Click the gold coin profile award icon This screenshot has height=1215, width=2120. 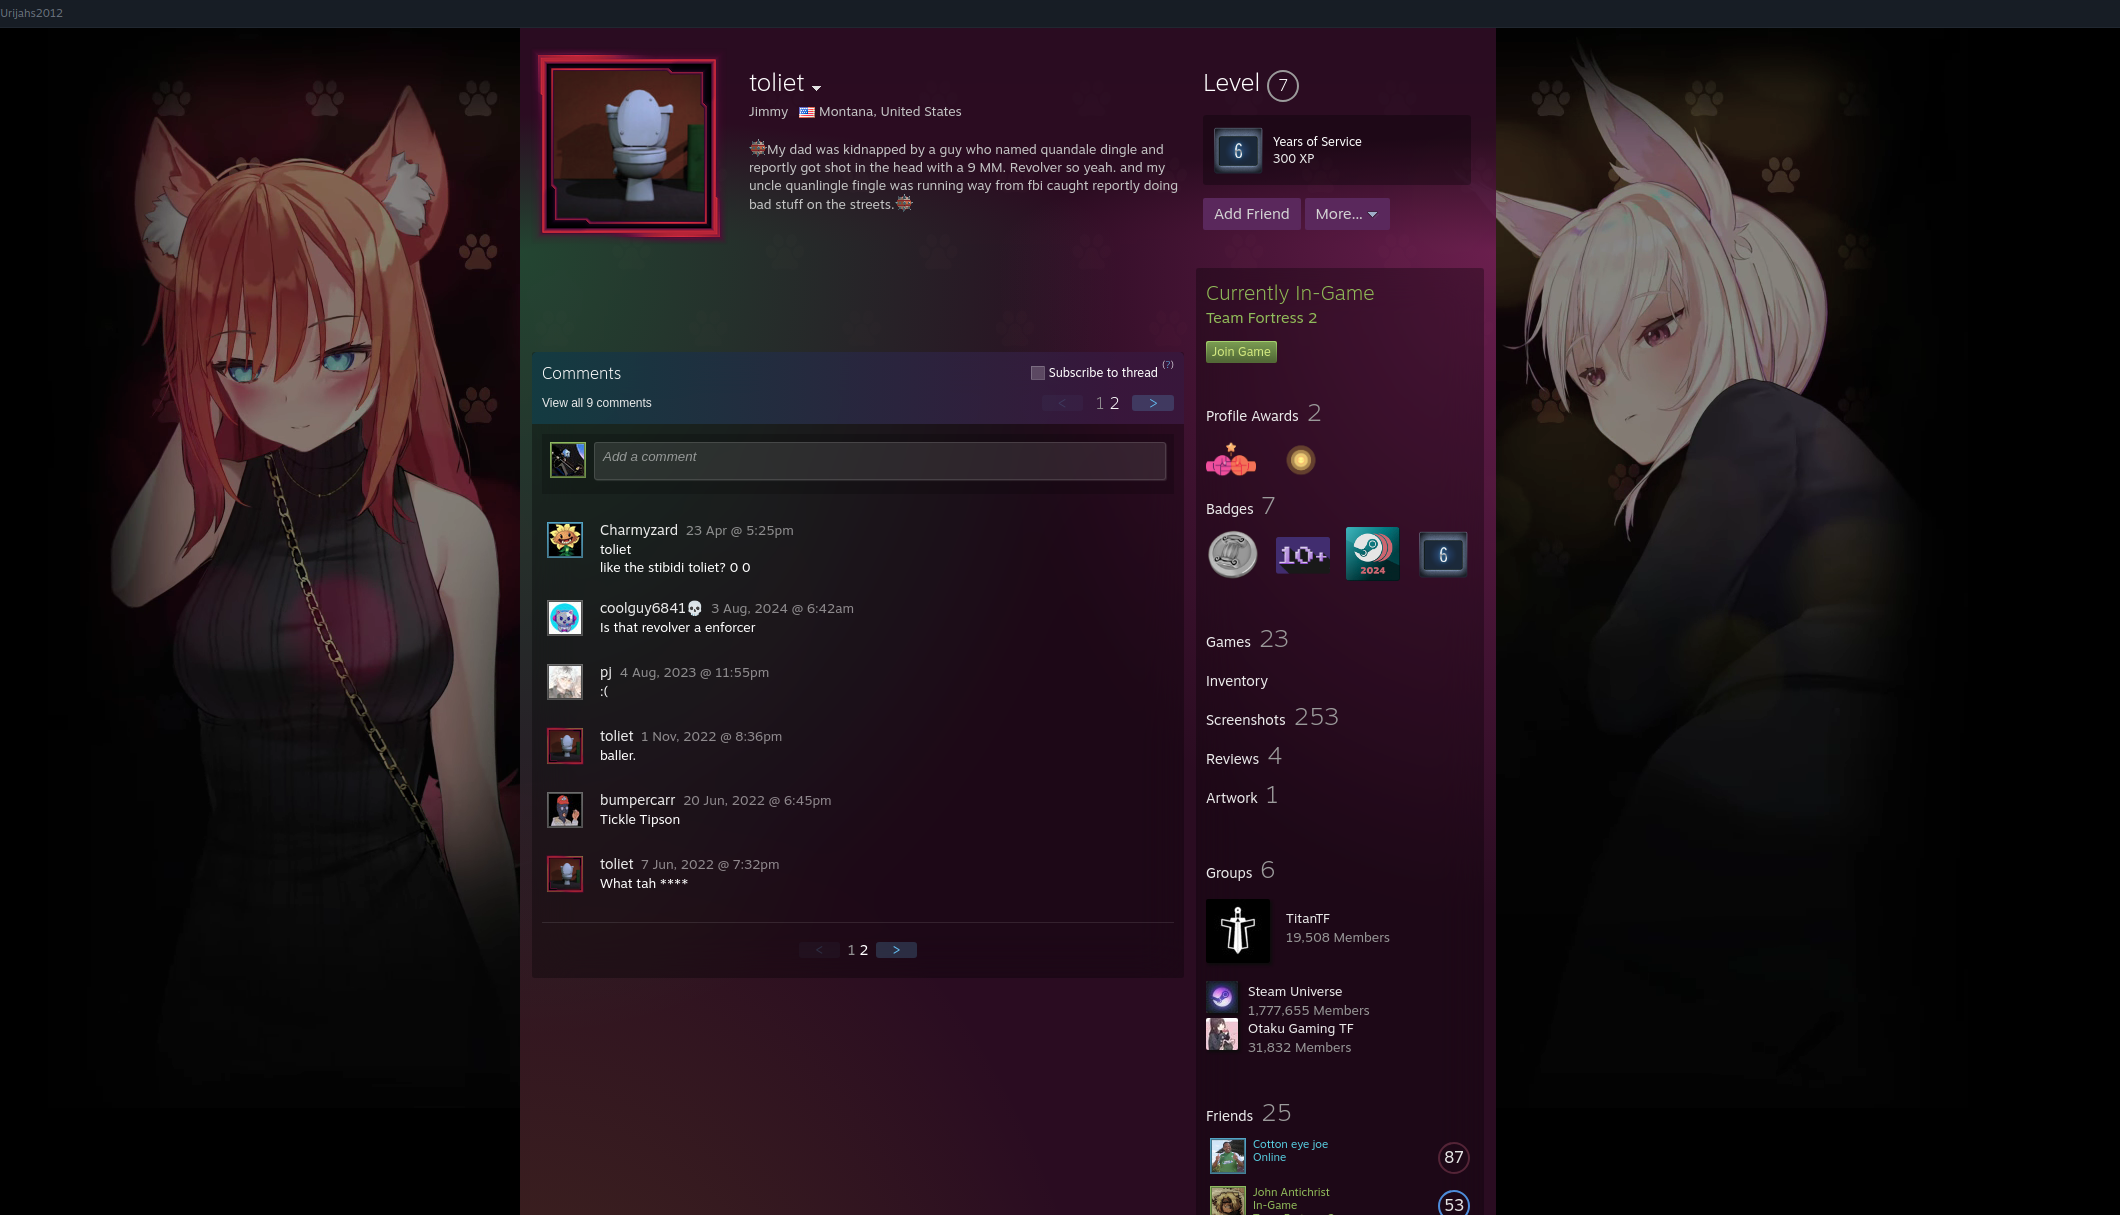(x=1300, y=460)
